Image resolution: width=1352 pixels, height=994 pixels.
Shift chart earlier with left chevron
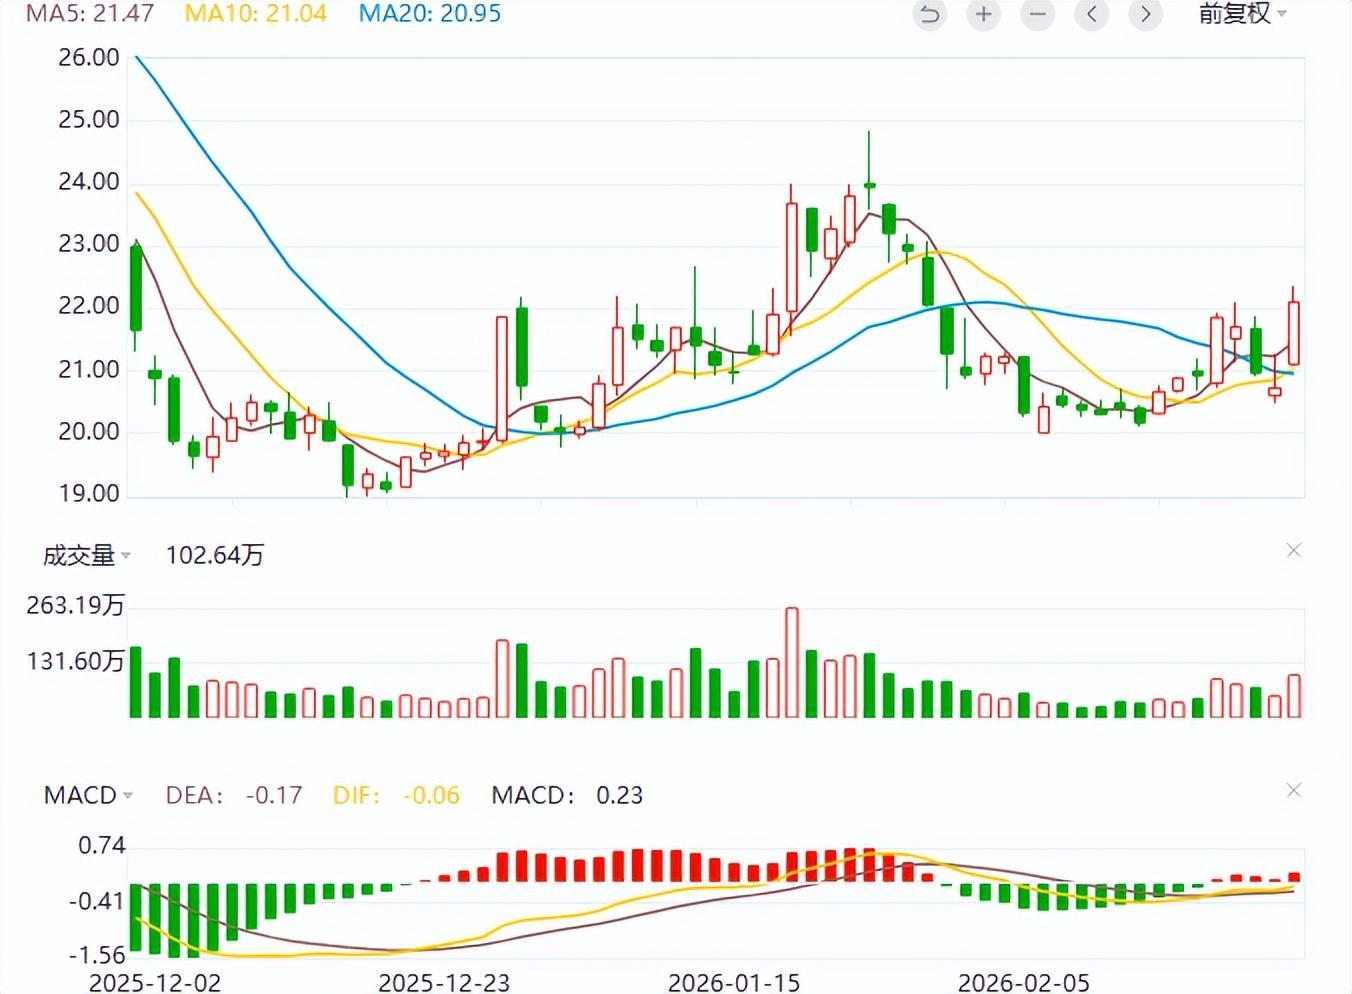[1092, 14]
